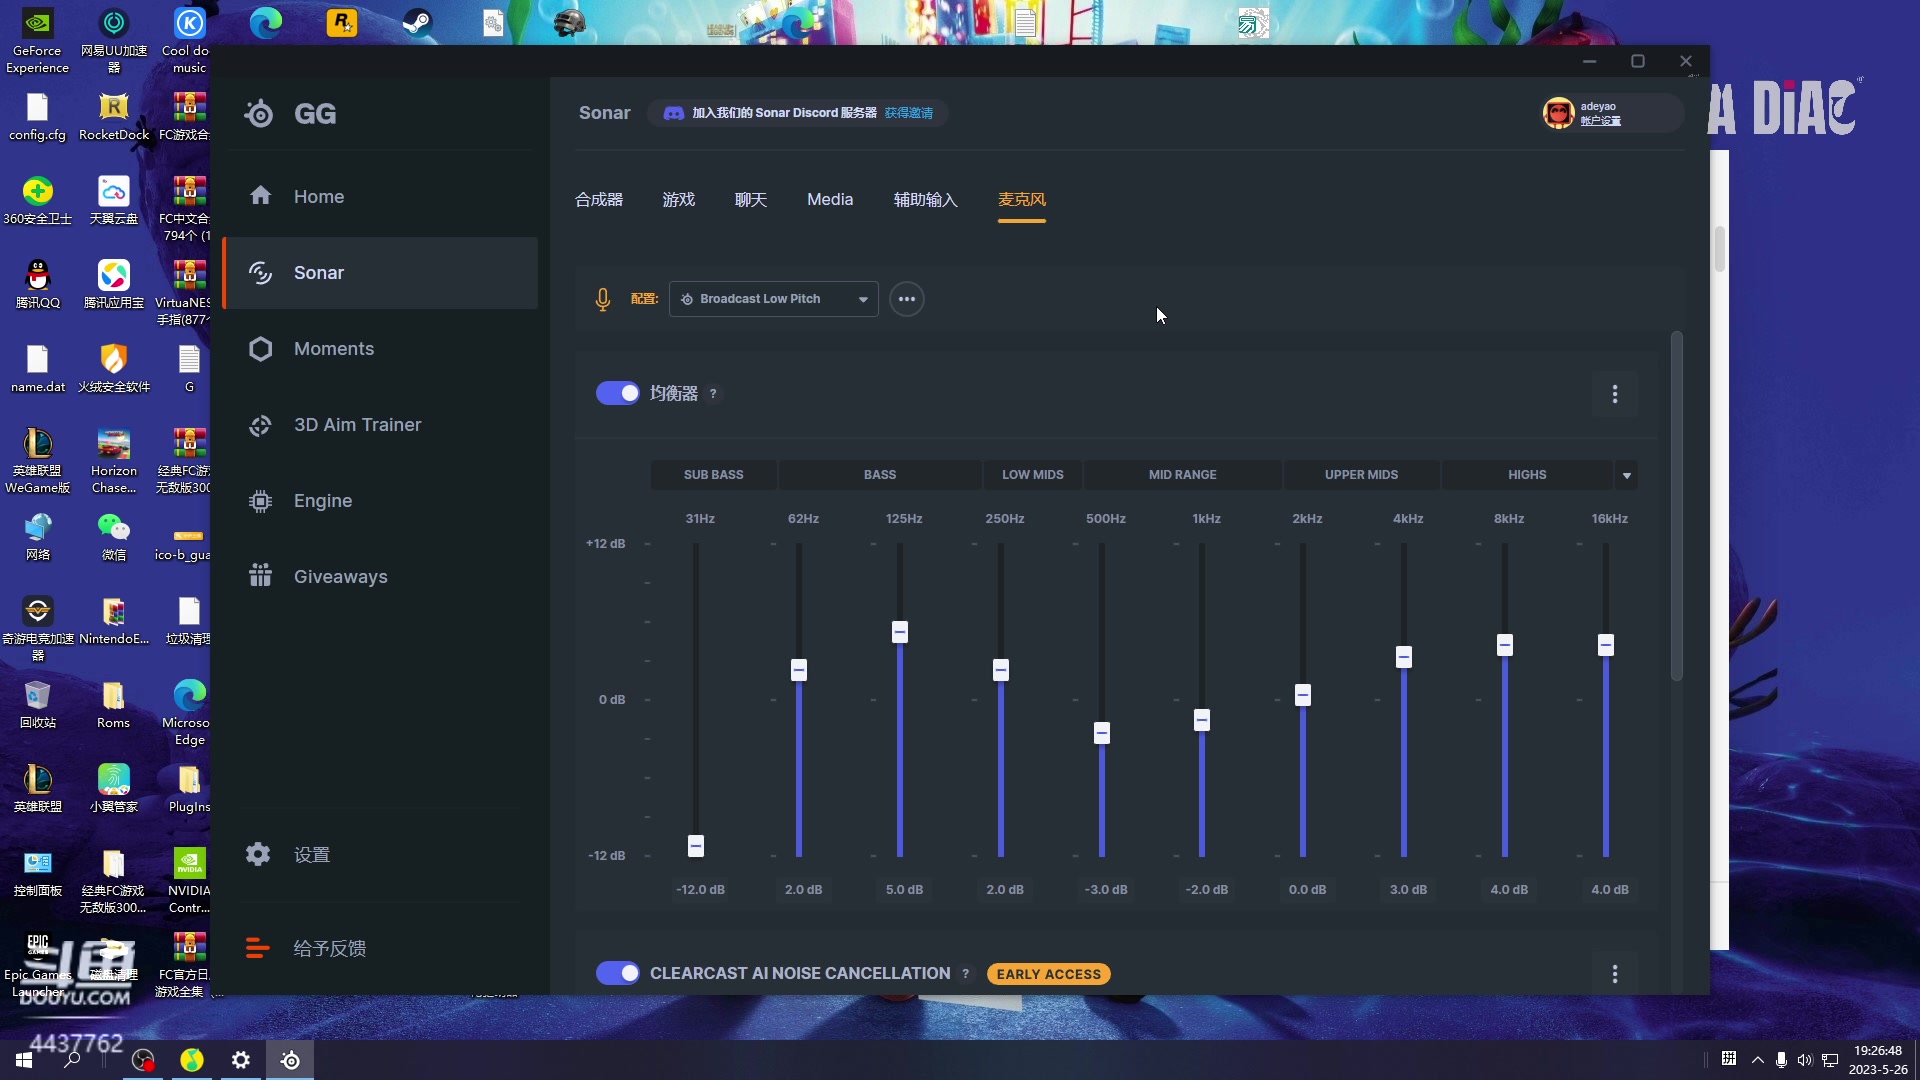1920x1080 pixels.
Task: Open equalizer section kebab menu
Action: pyautogui.click(x=1615, y=394)
